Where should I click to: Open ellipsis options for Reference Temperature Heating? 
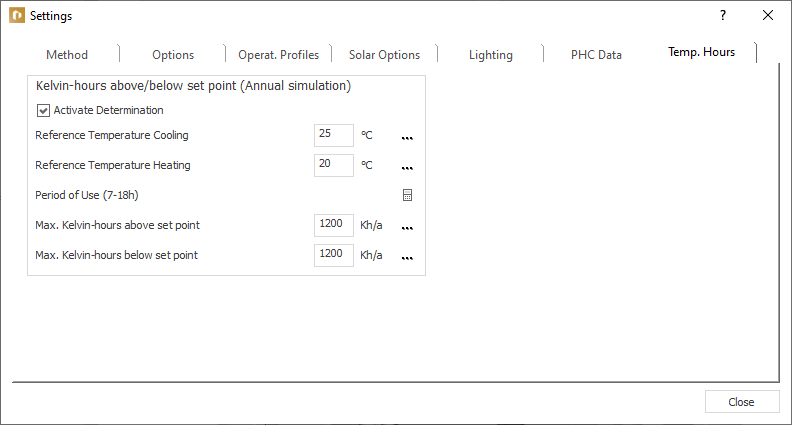(x=407, y=168)
